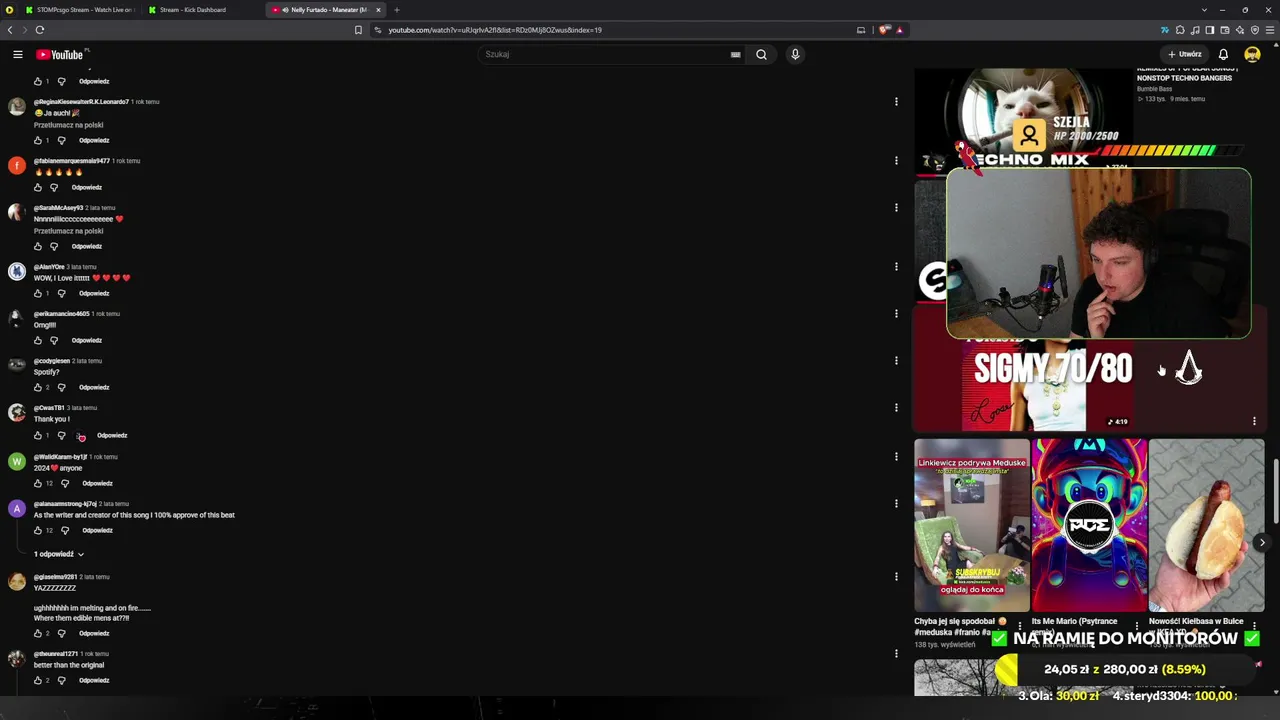Dislike the 'better than the original' comment
This screenshot has width=1280, height=720.
click(61, 680)
